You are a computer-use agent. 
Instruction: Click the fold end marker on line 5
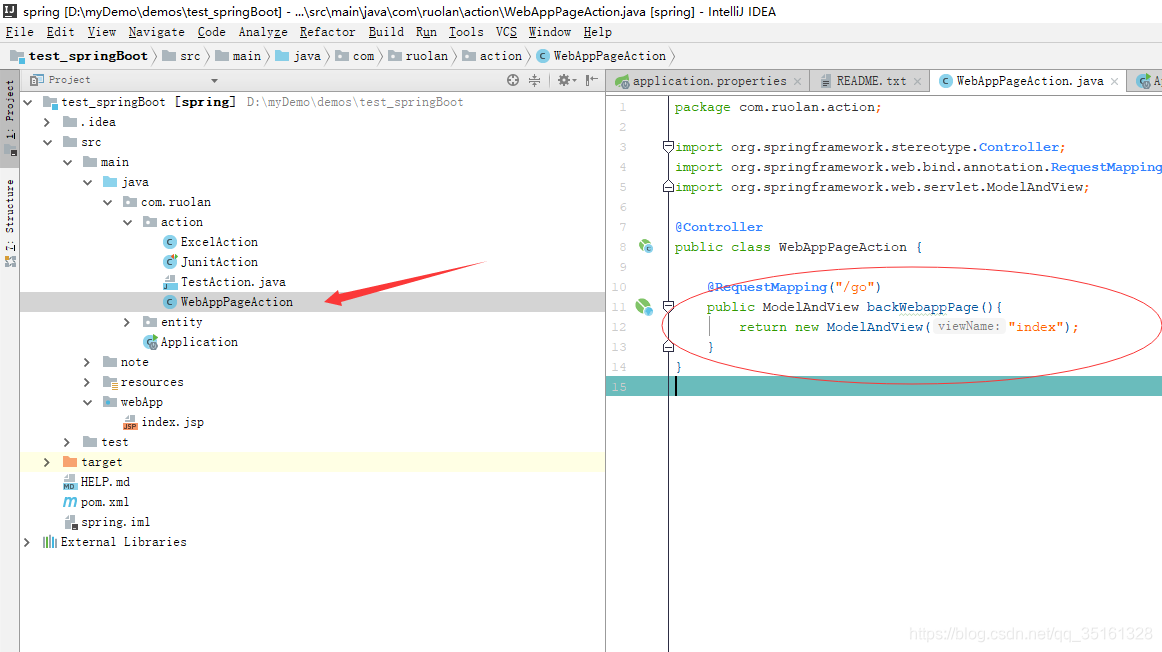click(x=668, y=187)
